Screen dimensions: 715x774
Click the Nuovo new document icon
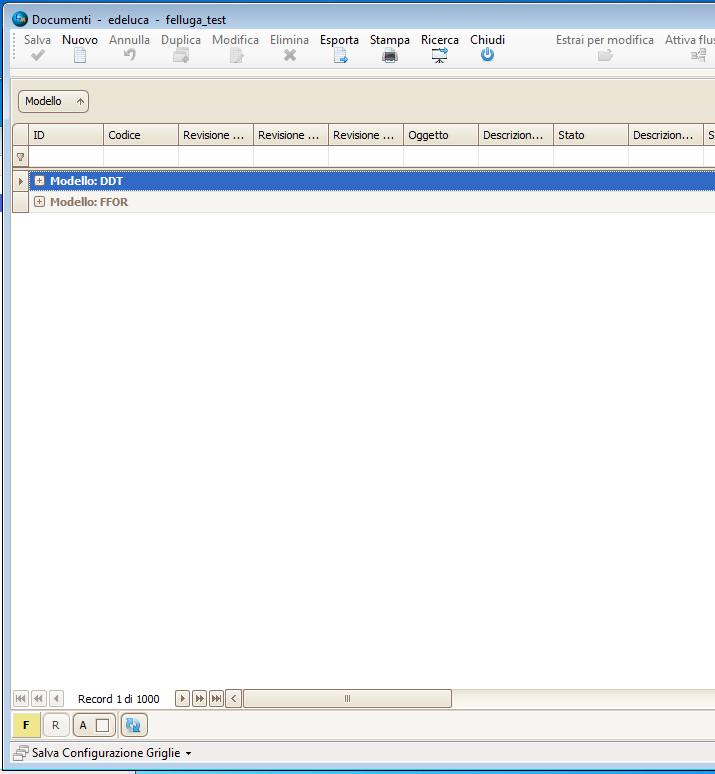point(80,56)
